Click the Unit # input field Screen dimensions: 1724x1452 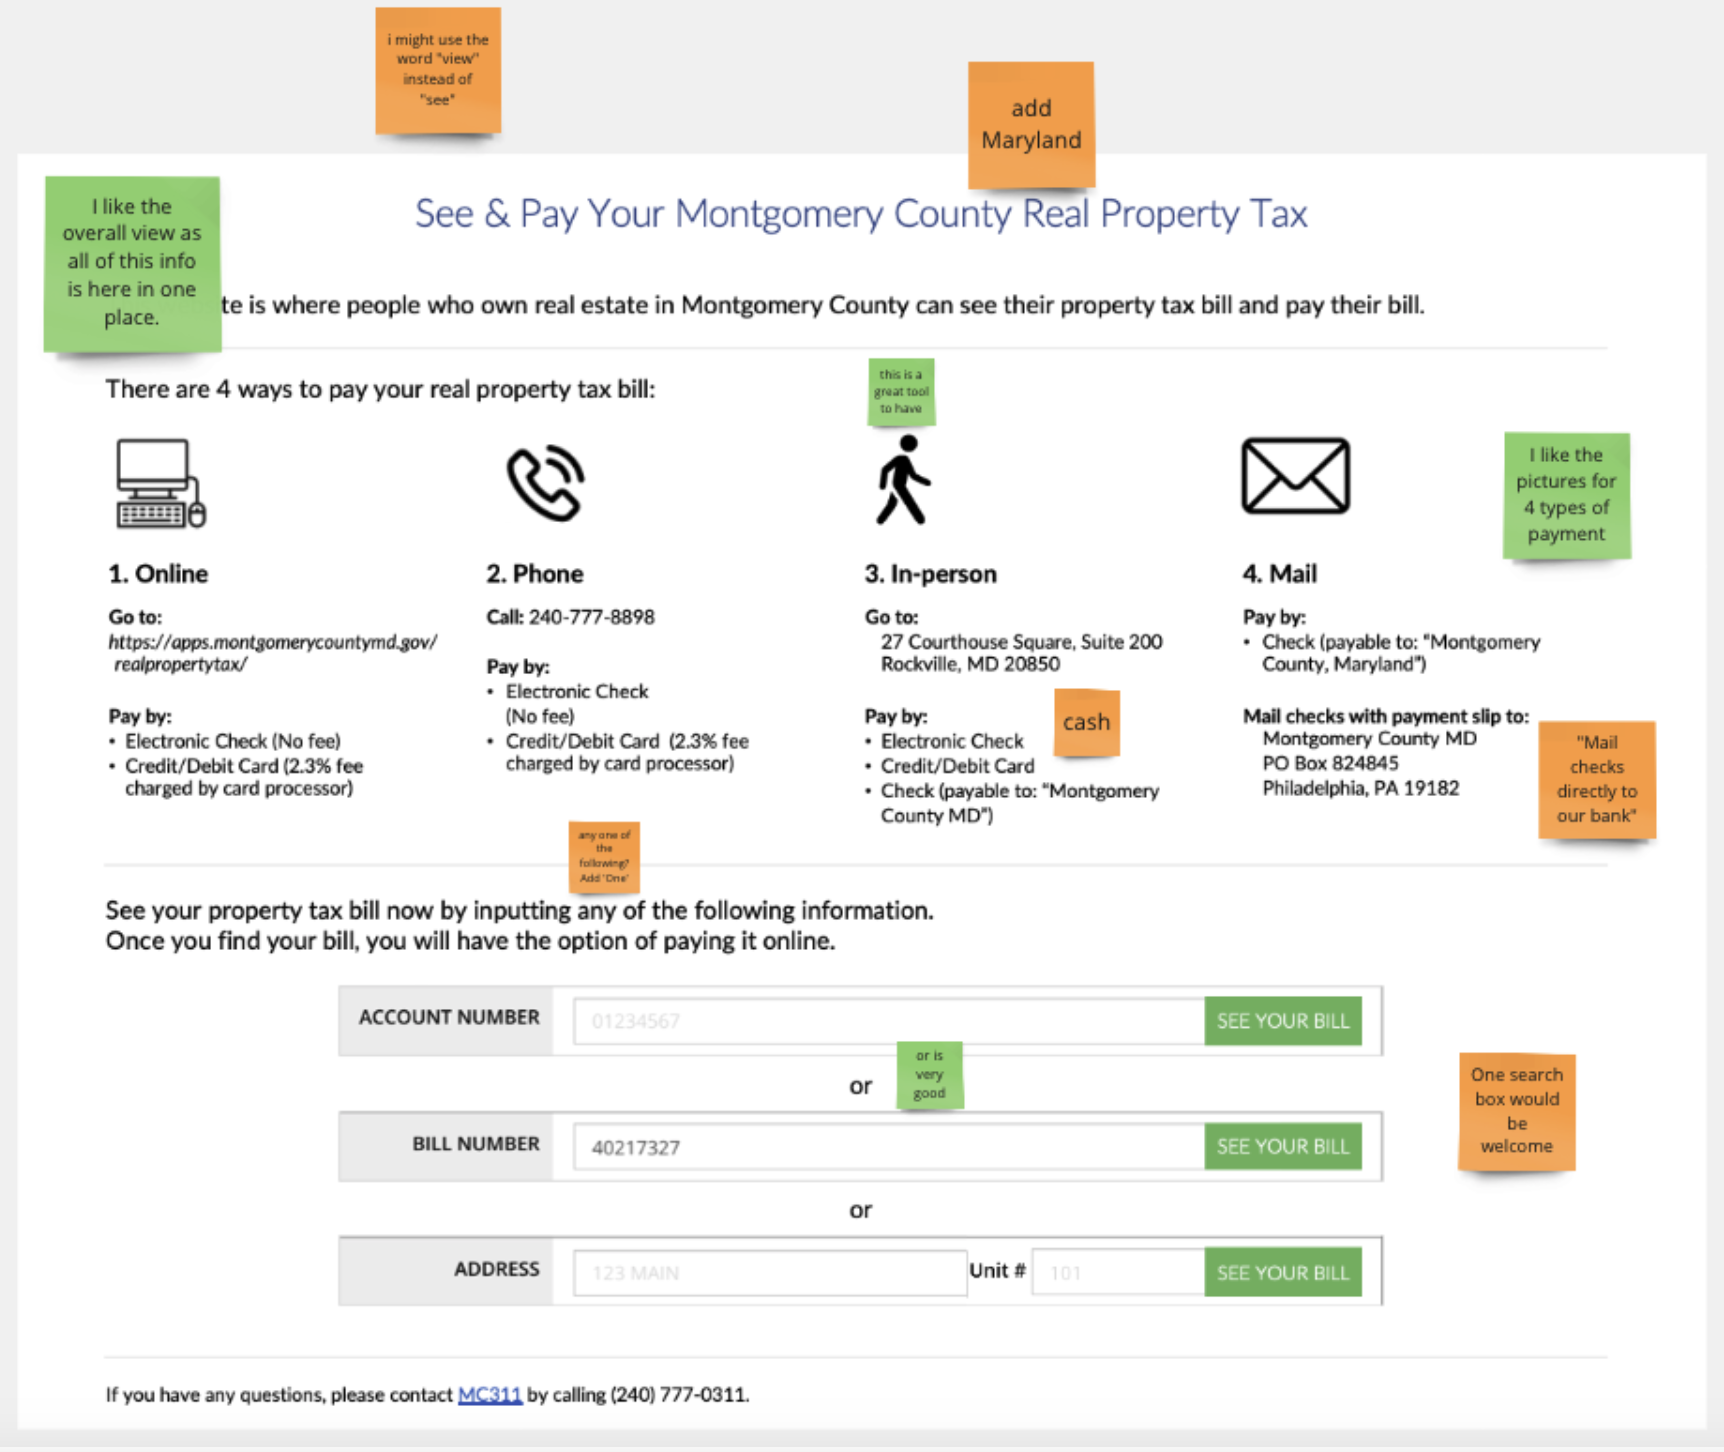(1118, 1272)
